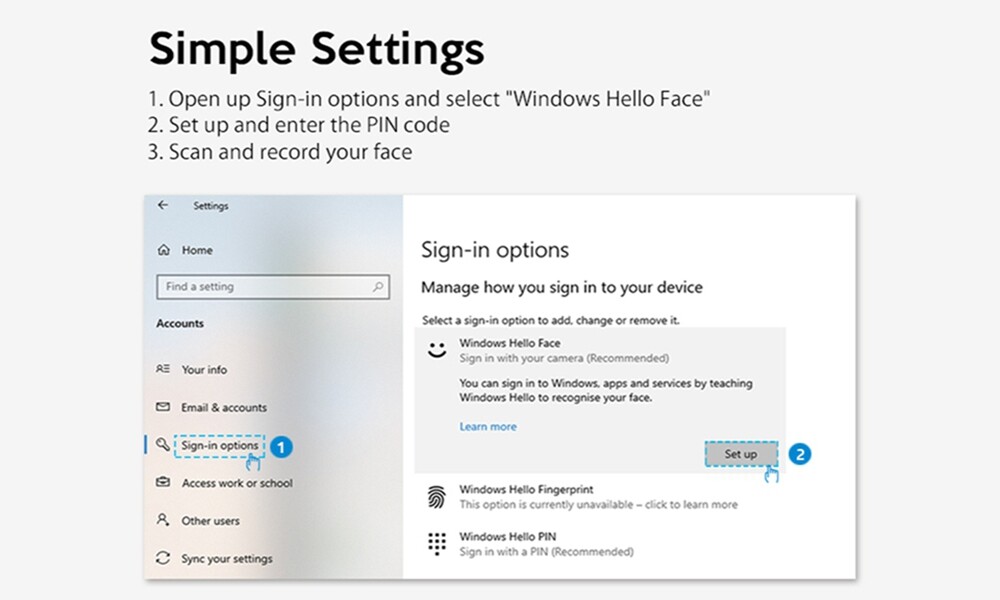Click the Windows Hello Fingerprint icon

click(x=436, y=497)
